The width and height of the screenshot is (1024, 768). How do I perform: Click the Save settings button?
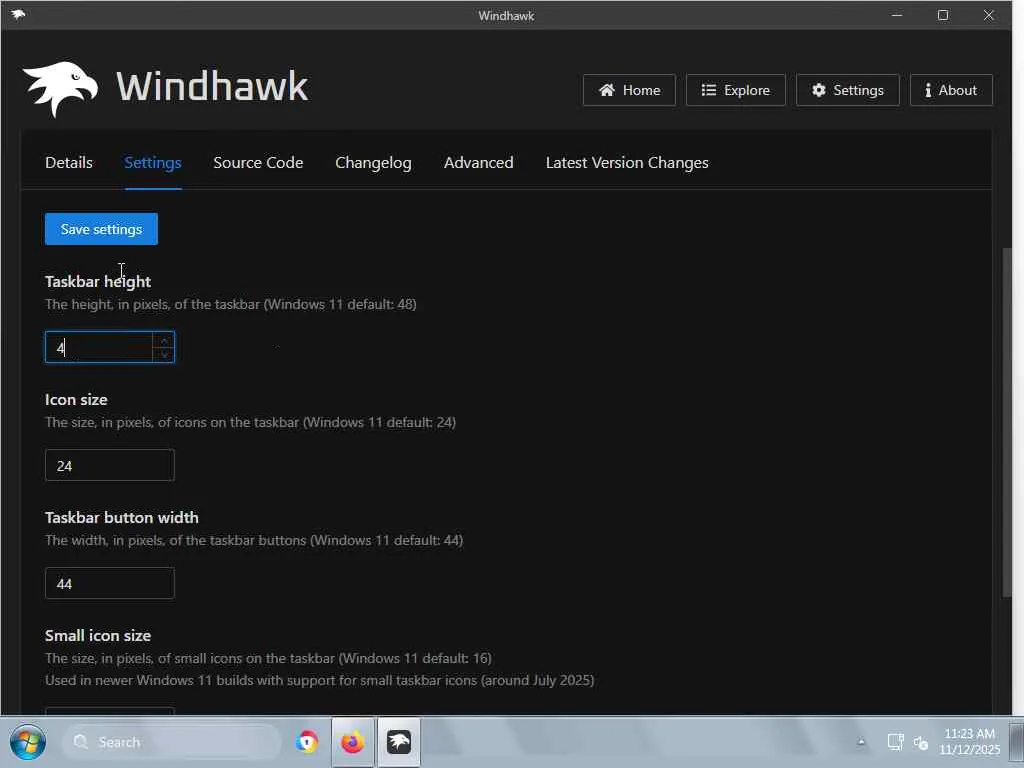tap(101, 229)
